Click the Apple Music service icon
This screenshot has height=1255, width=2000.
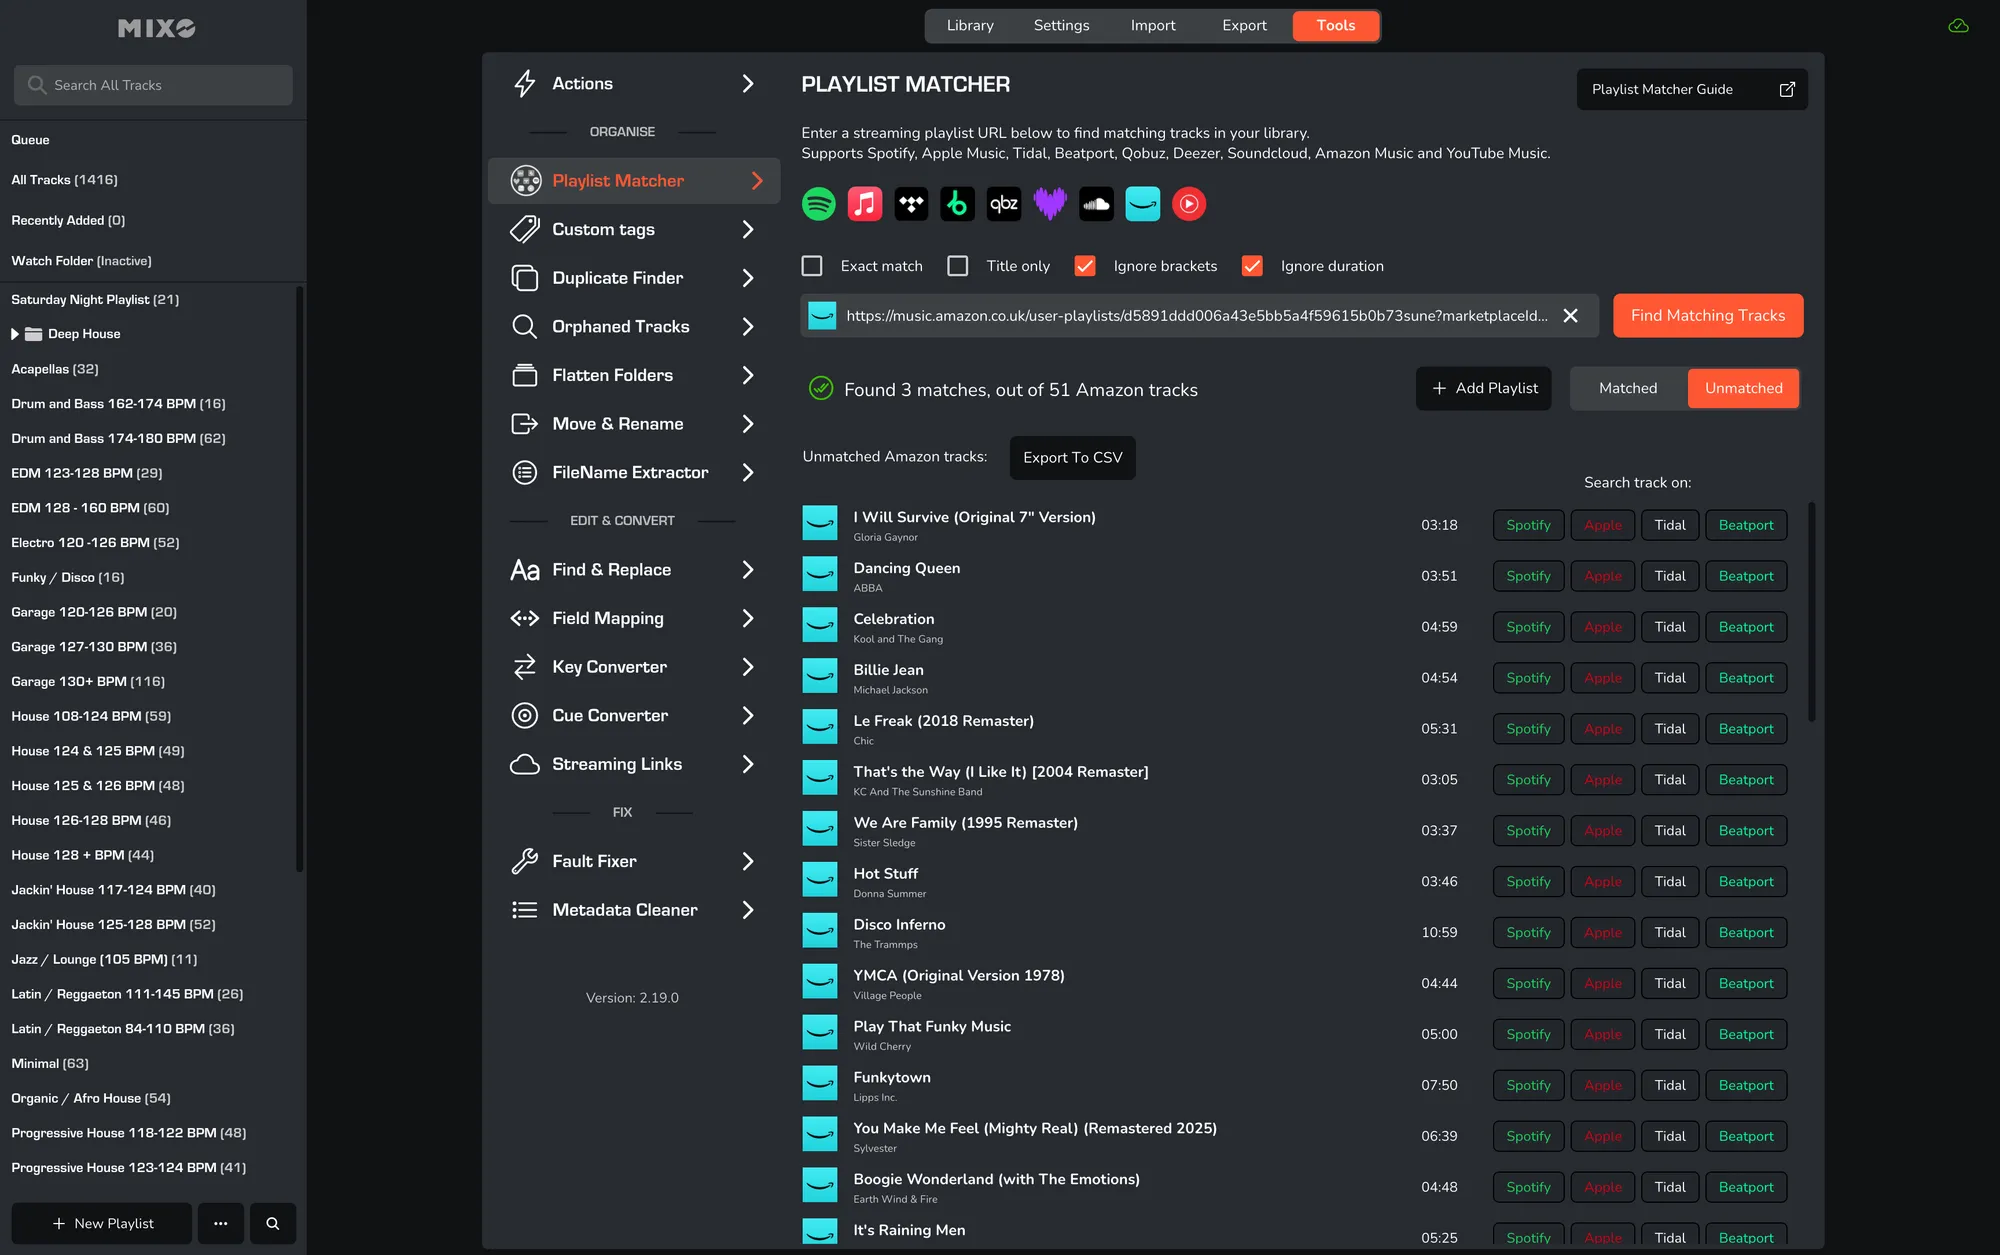pyautogui.click(x=865, y=204)
